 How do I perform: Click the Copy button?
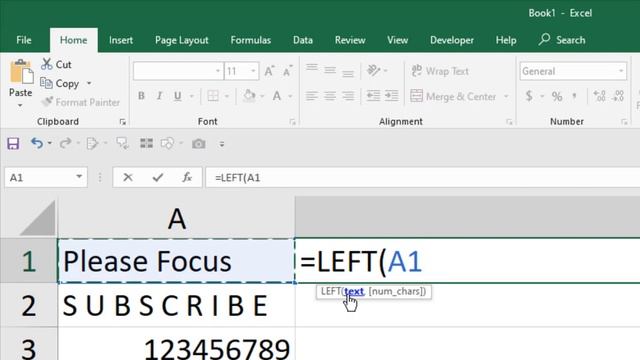coord(60,83)
